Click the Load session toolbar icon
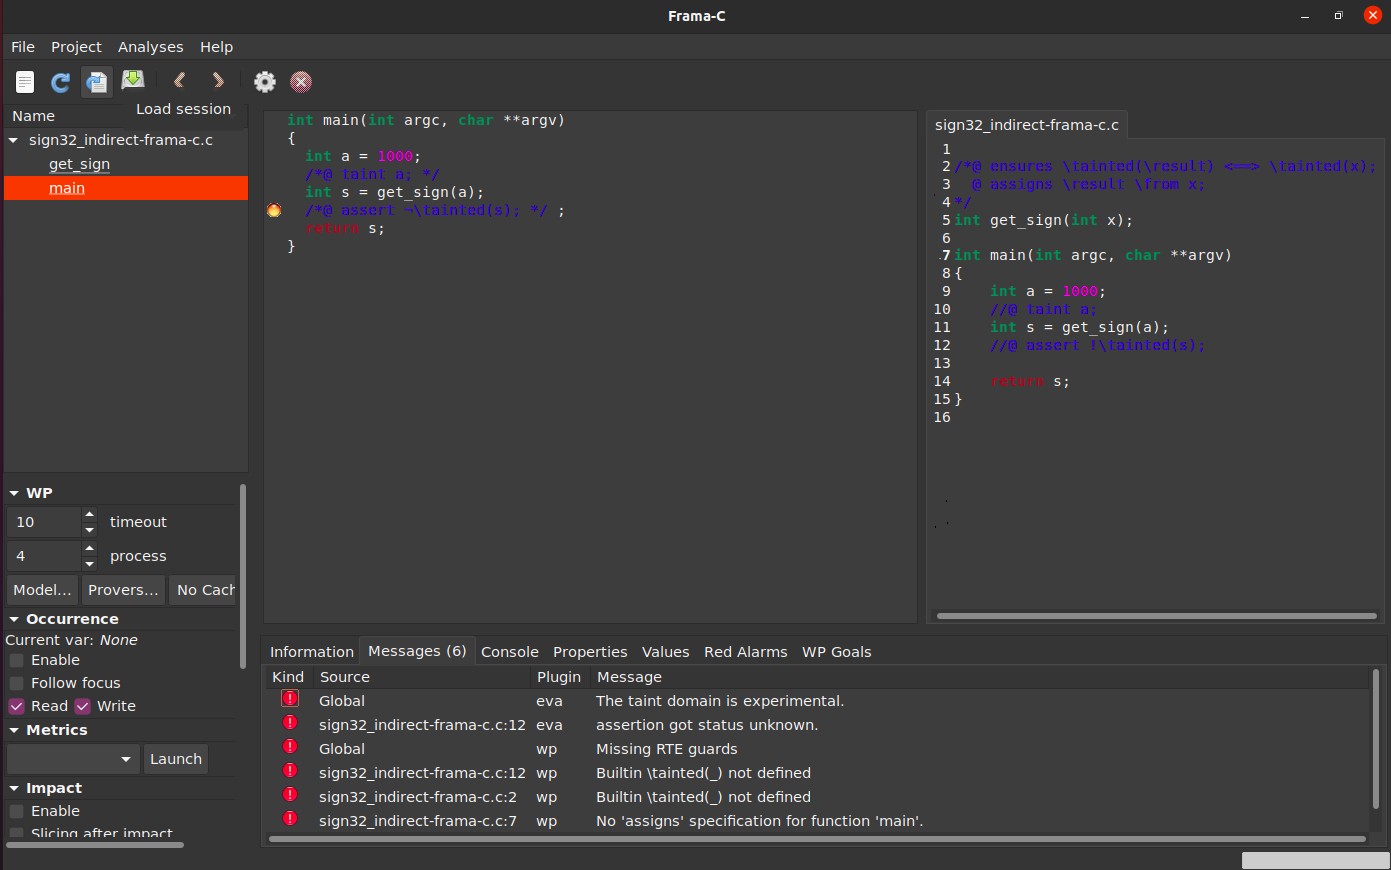The height and width of the screenshot is (870, 1391). [96, 82]
